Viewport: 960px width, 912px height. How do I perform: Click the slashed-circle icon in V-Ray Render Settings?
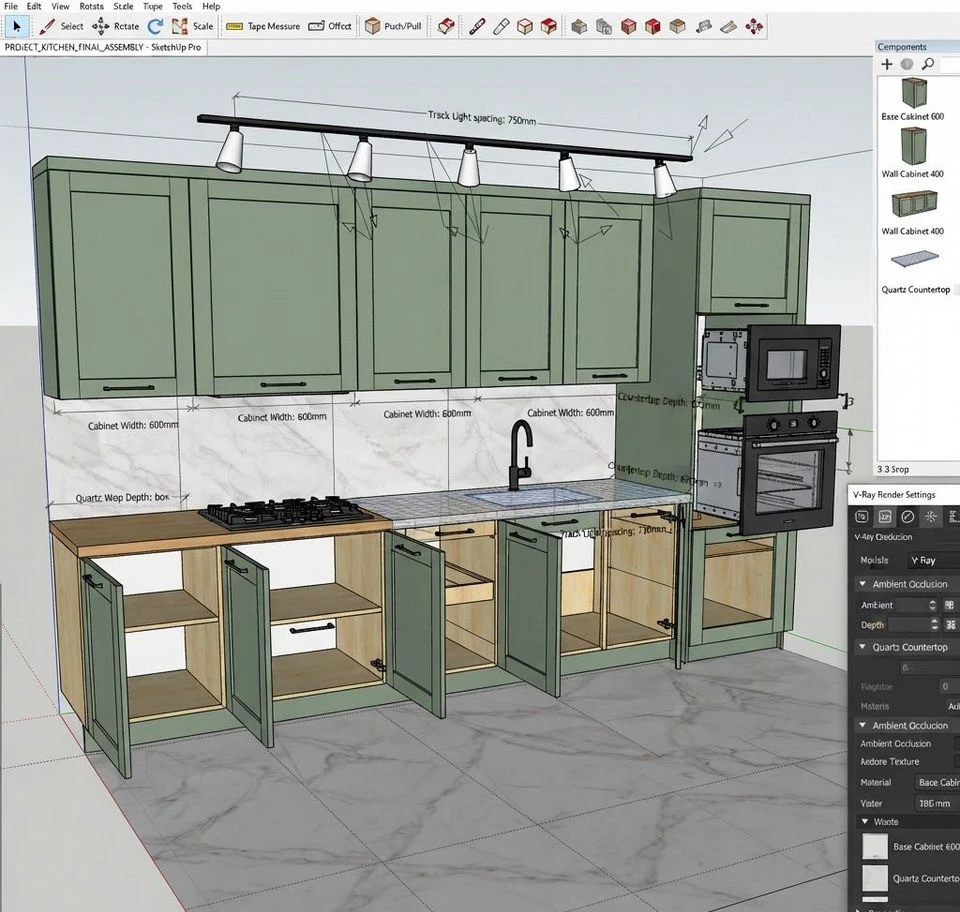(x=907, y=517)
